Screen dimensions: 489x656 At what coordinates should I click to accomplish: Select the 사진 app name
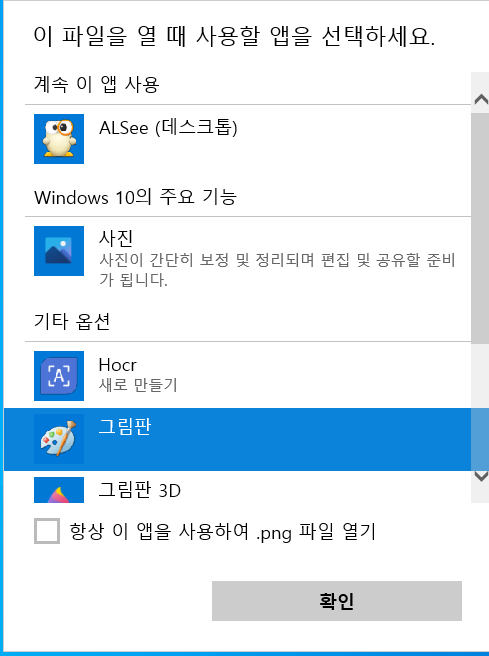coord(116,238)
